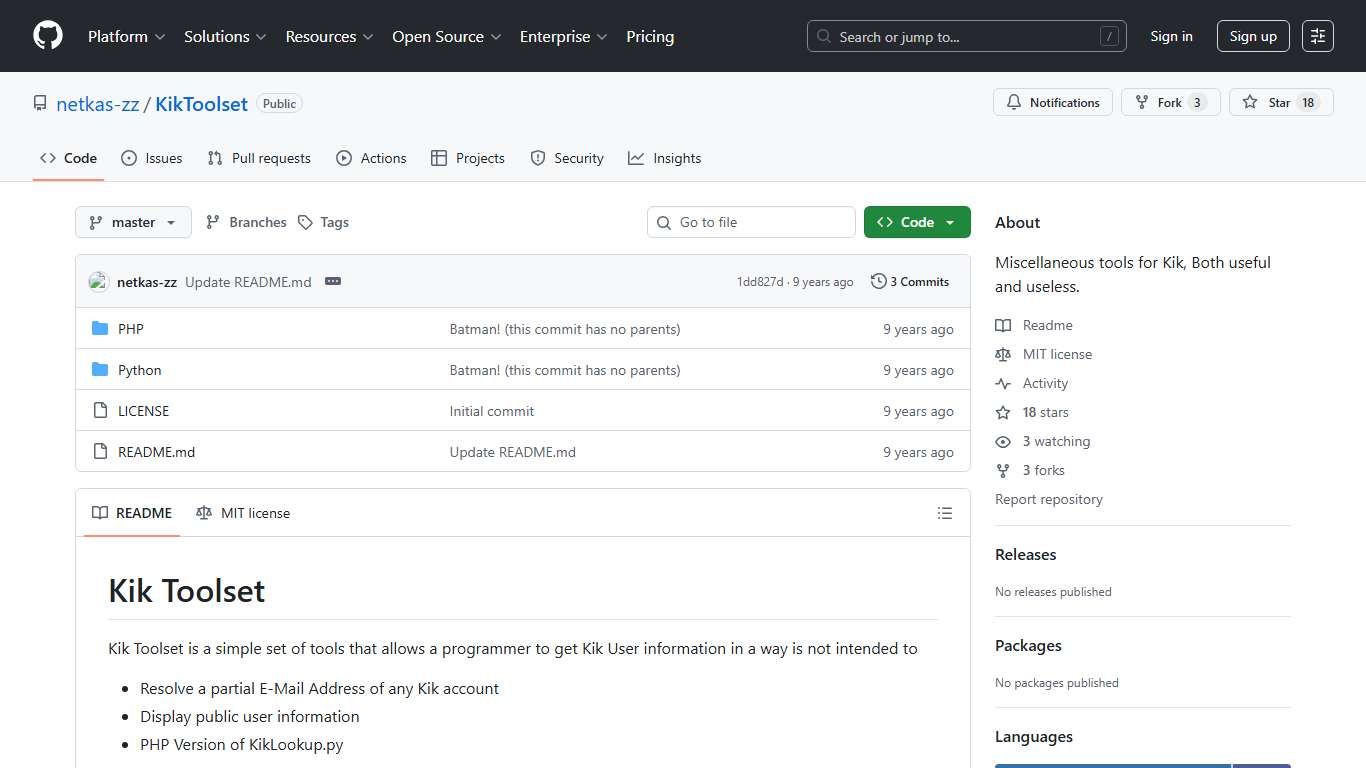Screen dimensions: 1366x768
Task: Click the README book icon in About
Action: (1002, 325)
